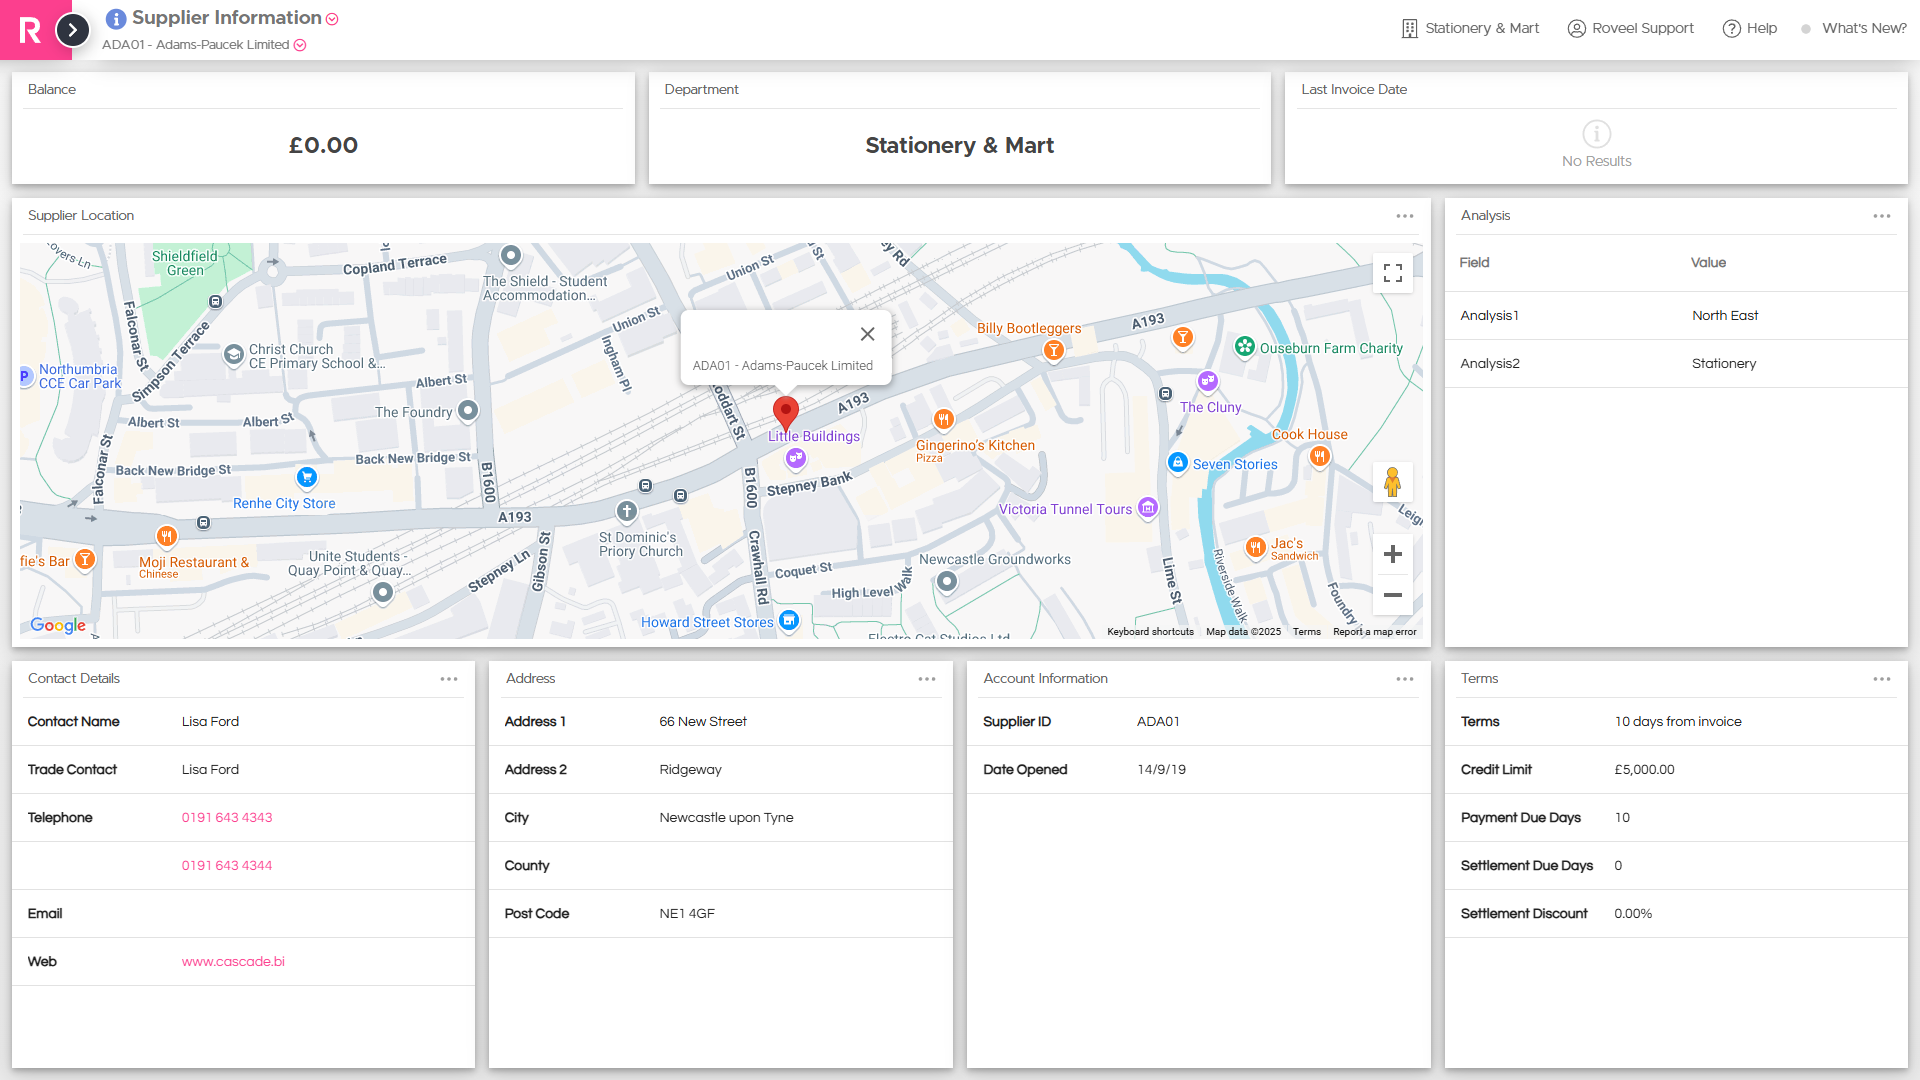This screenshot has height=1080, width=1920.
Task: Zoom in the map with plus
Action: point(1393,554)
